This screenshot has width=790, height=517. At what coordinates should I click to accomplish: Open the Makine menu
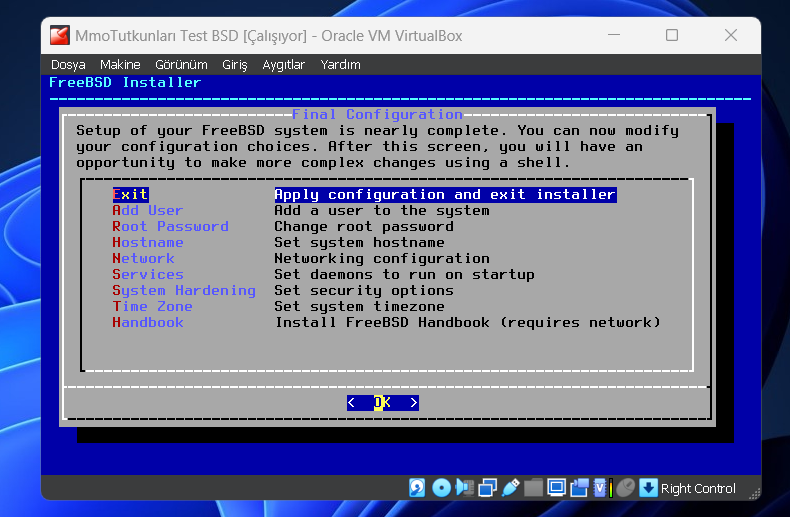point(120,64)
